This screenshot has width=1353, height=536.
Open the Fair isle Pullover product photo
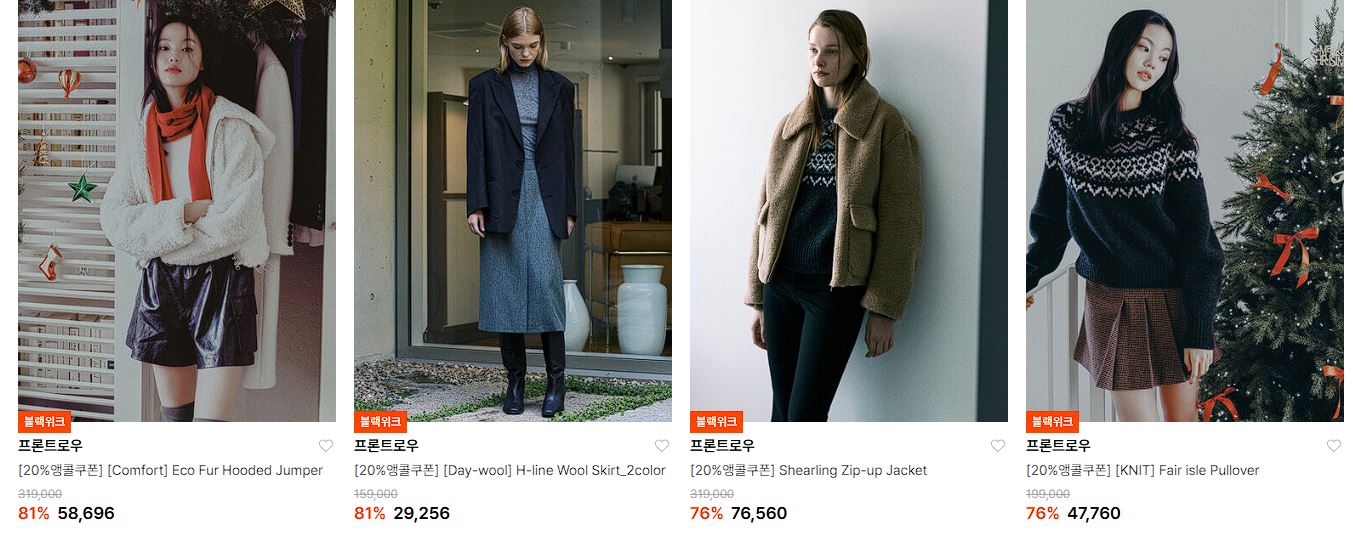click(x=1185, y=210)
